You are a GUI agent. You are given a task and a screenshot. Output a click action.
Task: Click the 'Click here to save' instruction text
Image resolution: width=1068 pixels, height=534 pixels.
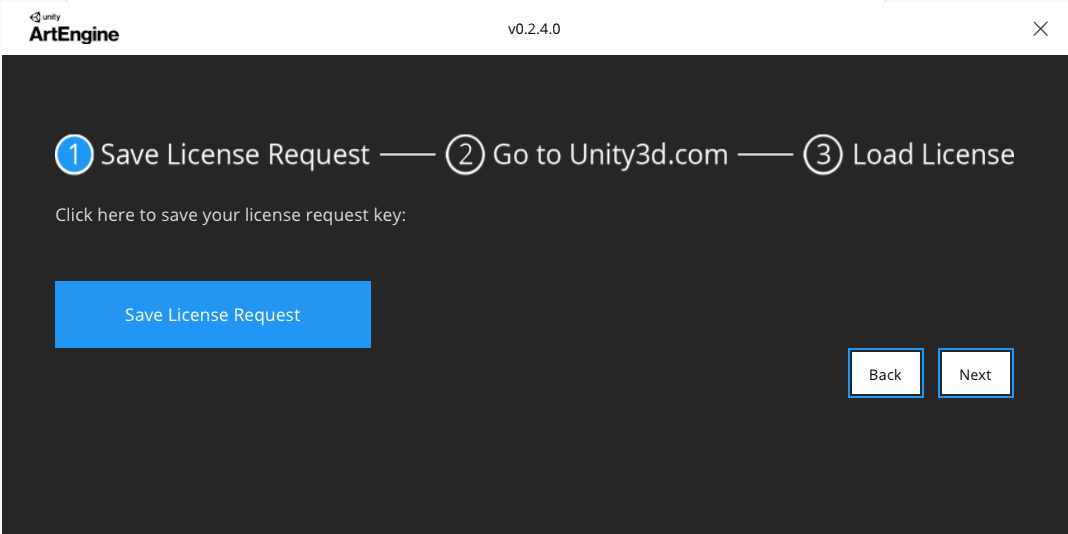click(230, 216)
